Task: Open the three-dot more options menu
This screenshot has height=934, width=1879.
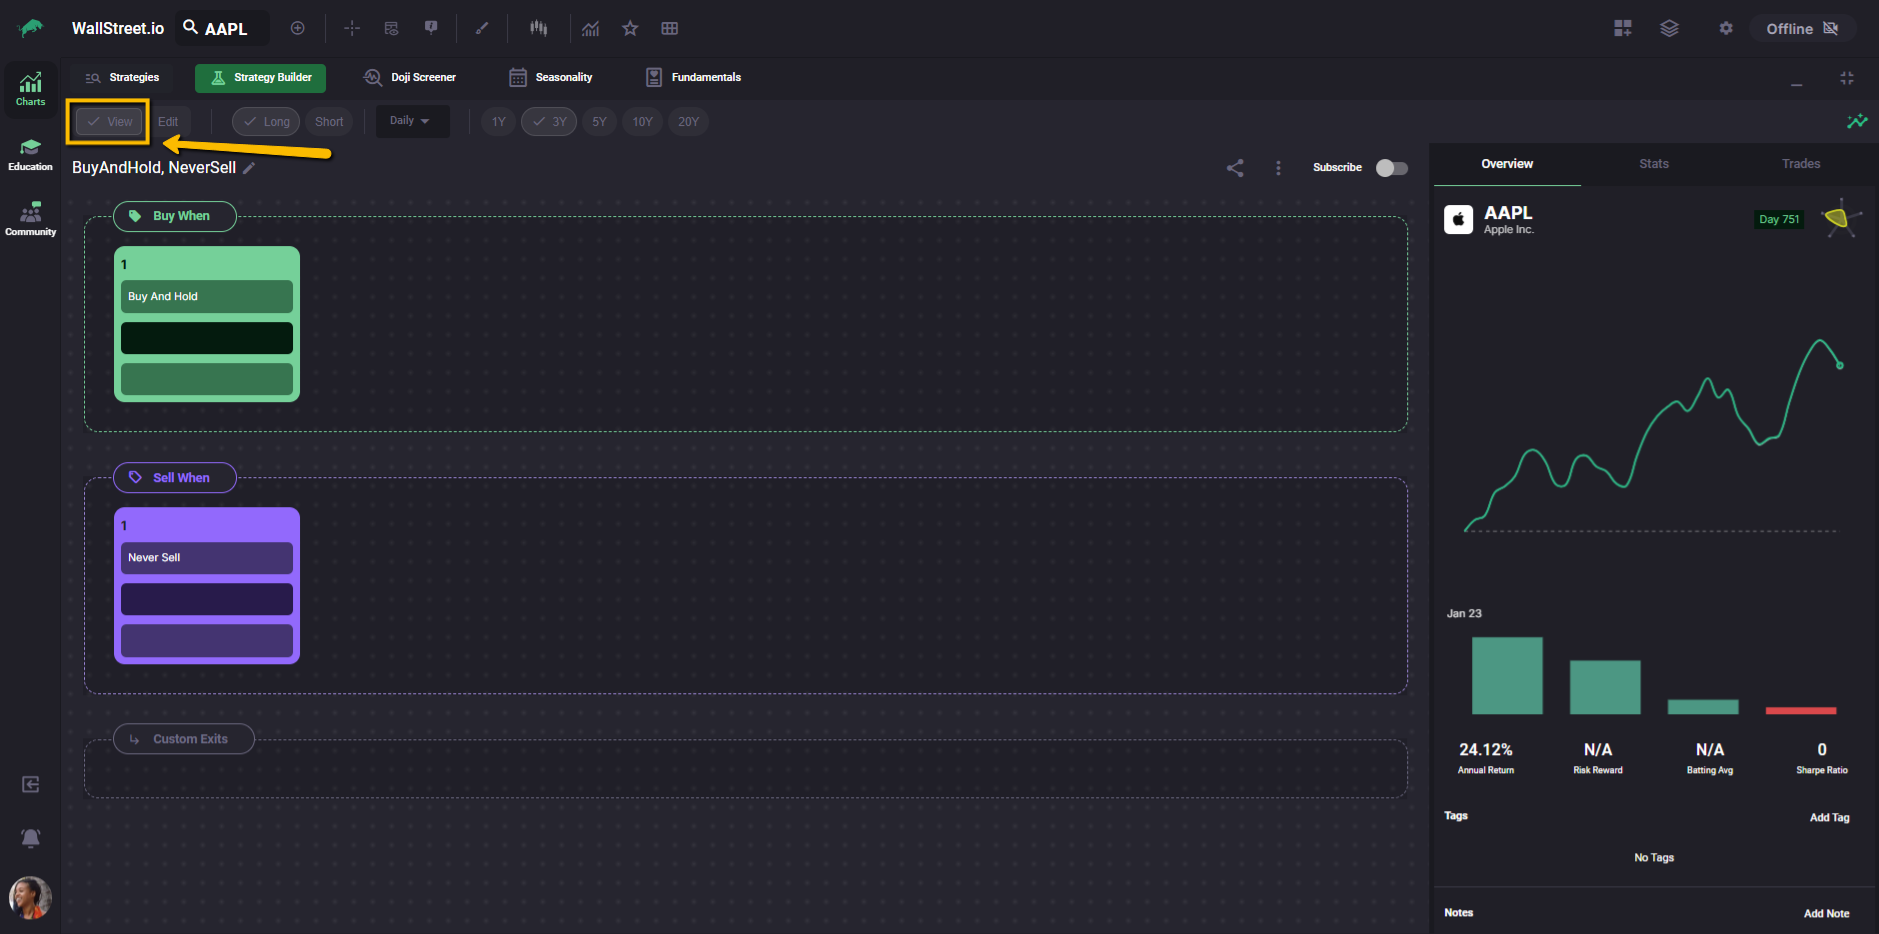Action: pos(1278,168)
